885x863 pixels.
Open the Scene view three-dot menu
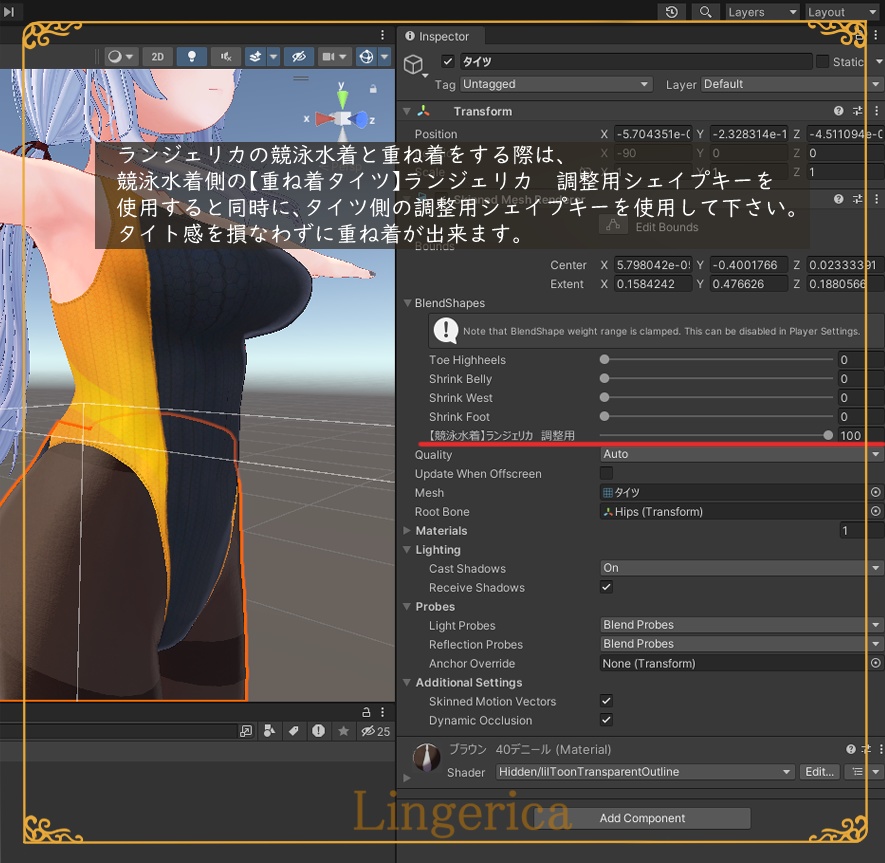(x=383, y=35)
